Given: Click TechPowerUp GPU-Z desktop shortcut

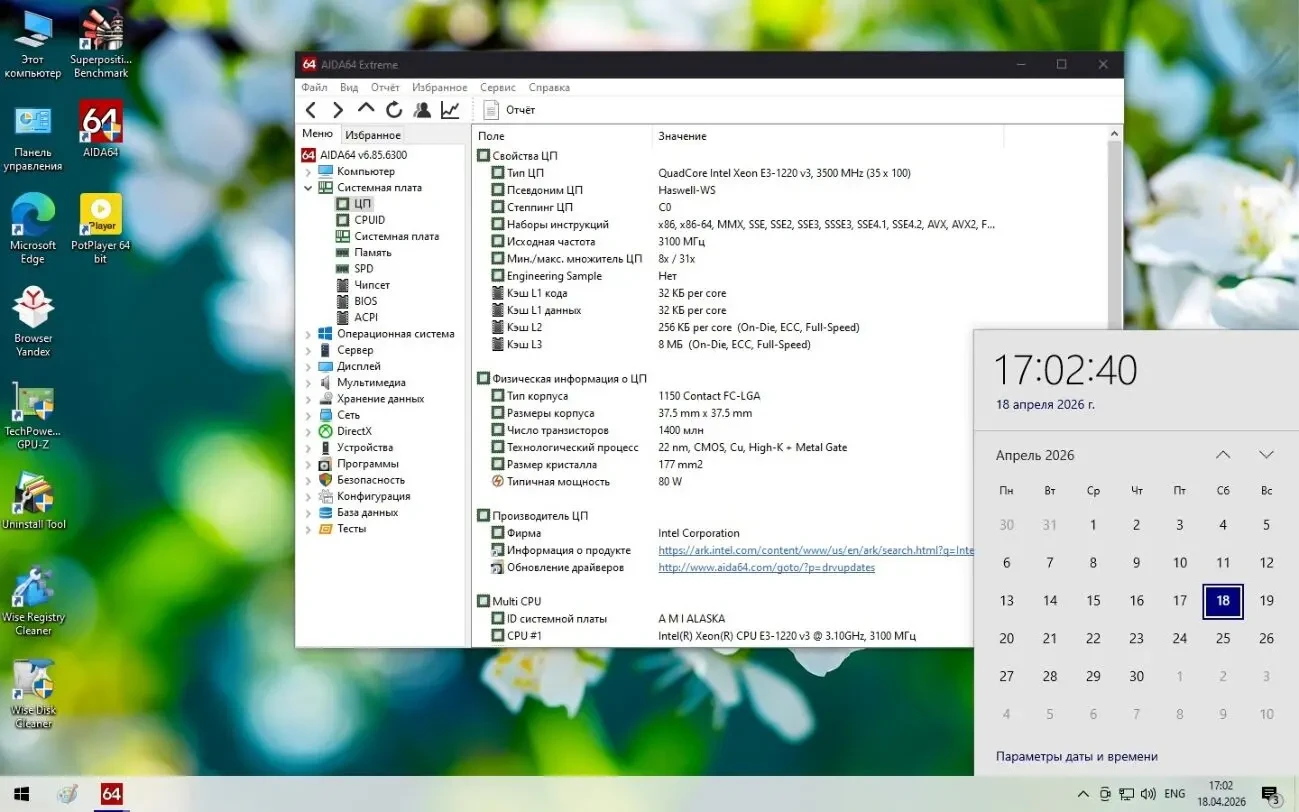Looking at the screenshot, I should pyautogui.click(x=33, y=415).
